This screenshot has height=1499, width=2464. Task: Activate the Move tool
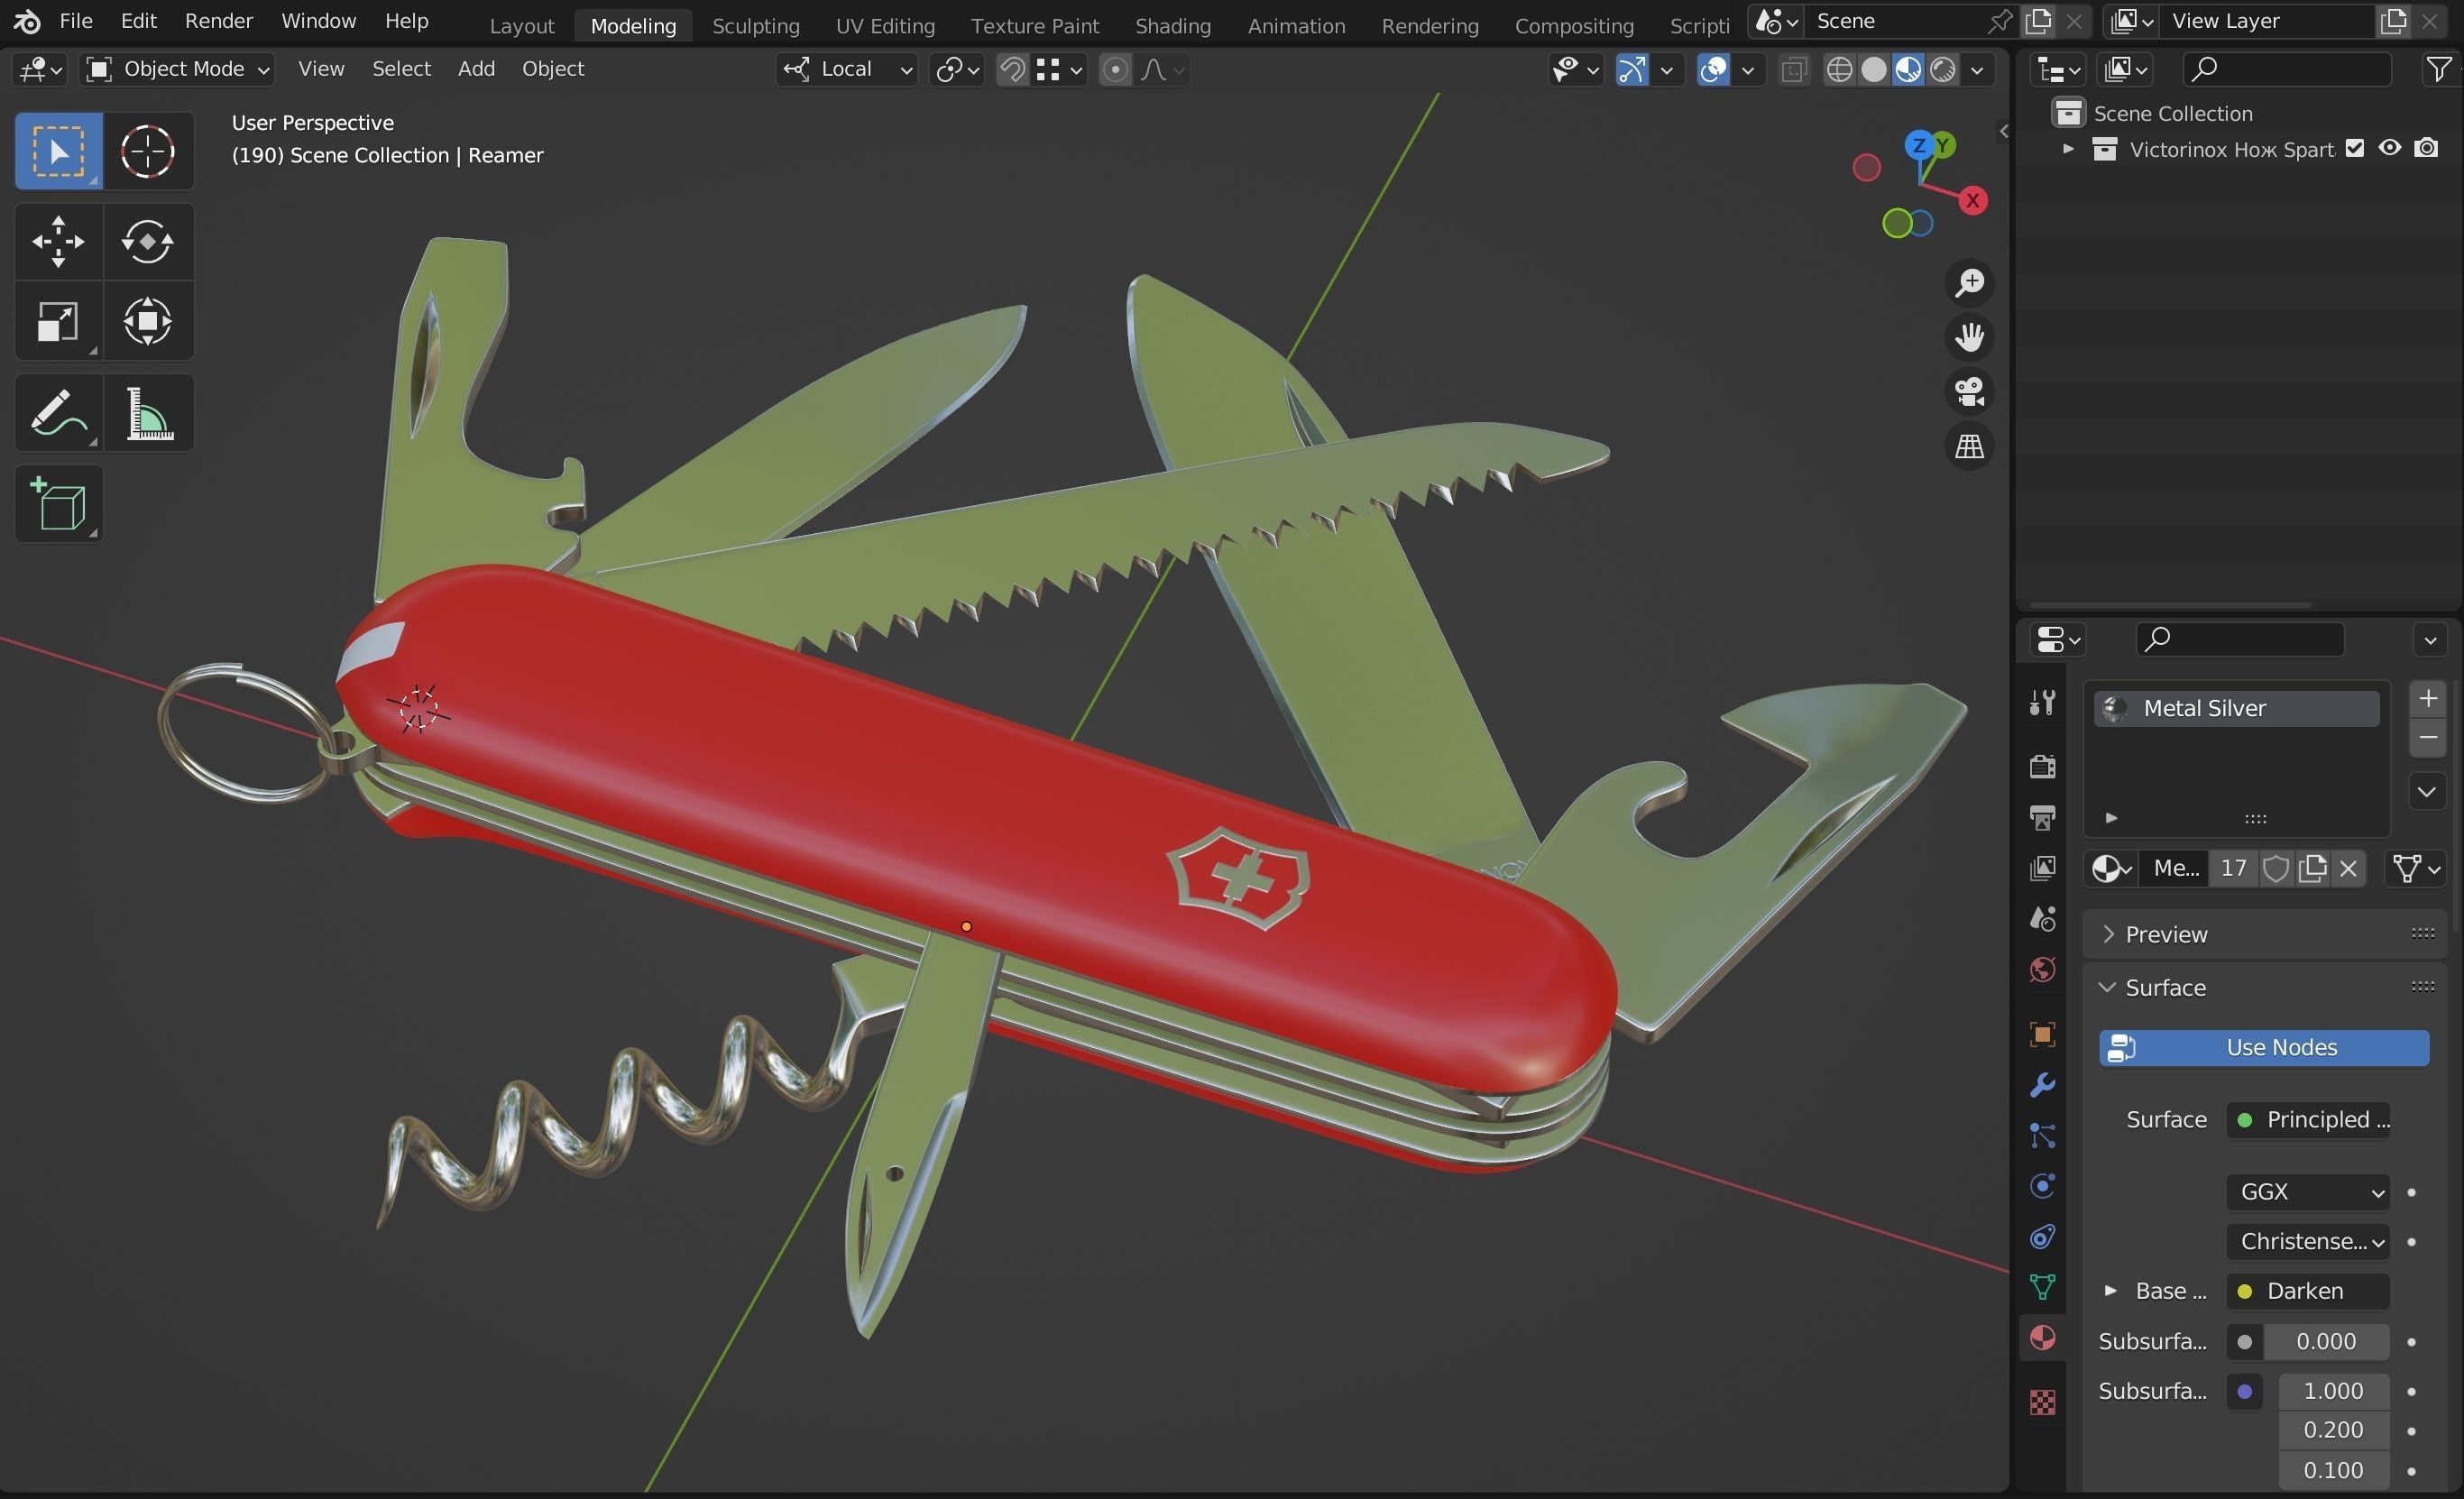pos(58,241)
